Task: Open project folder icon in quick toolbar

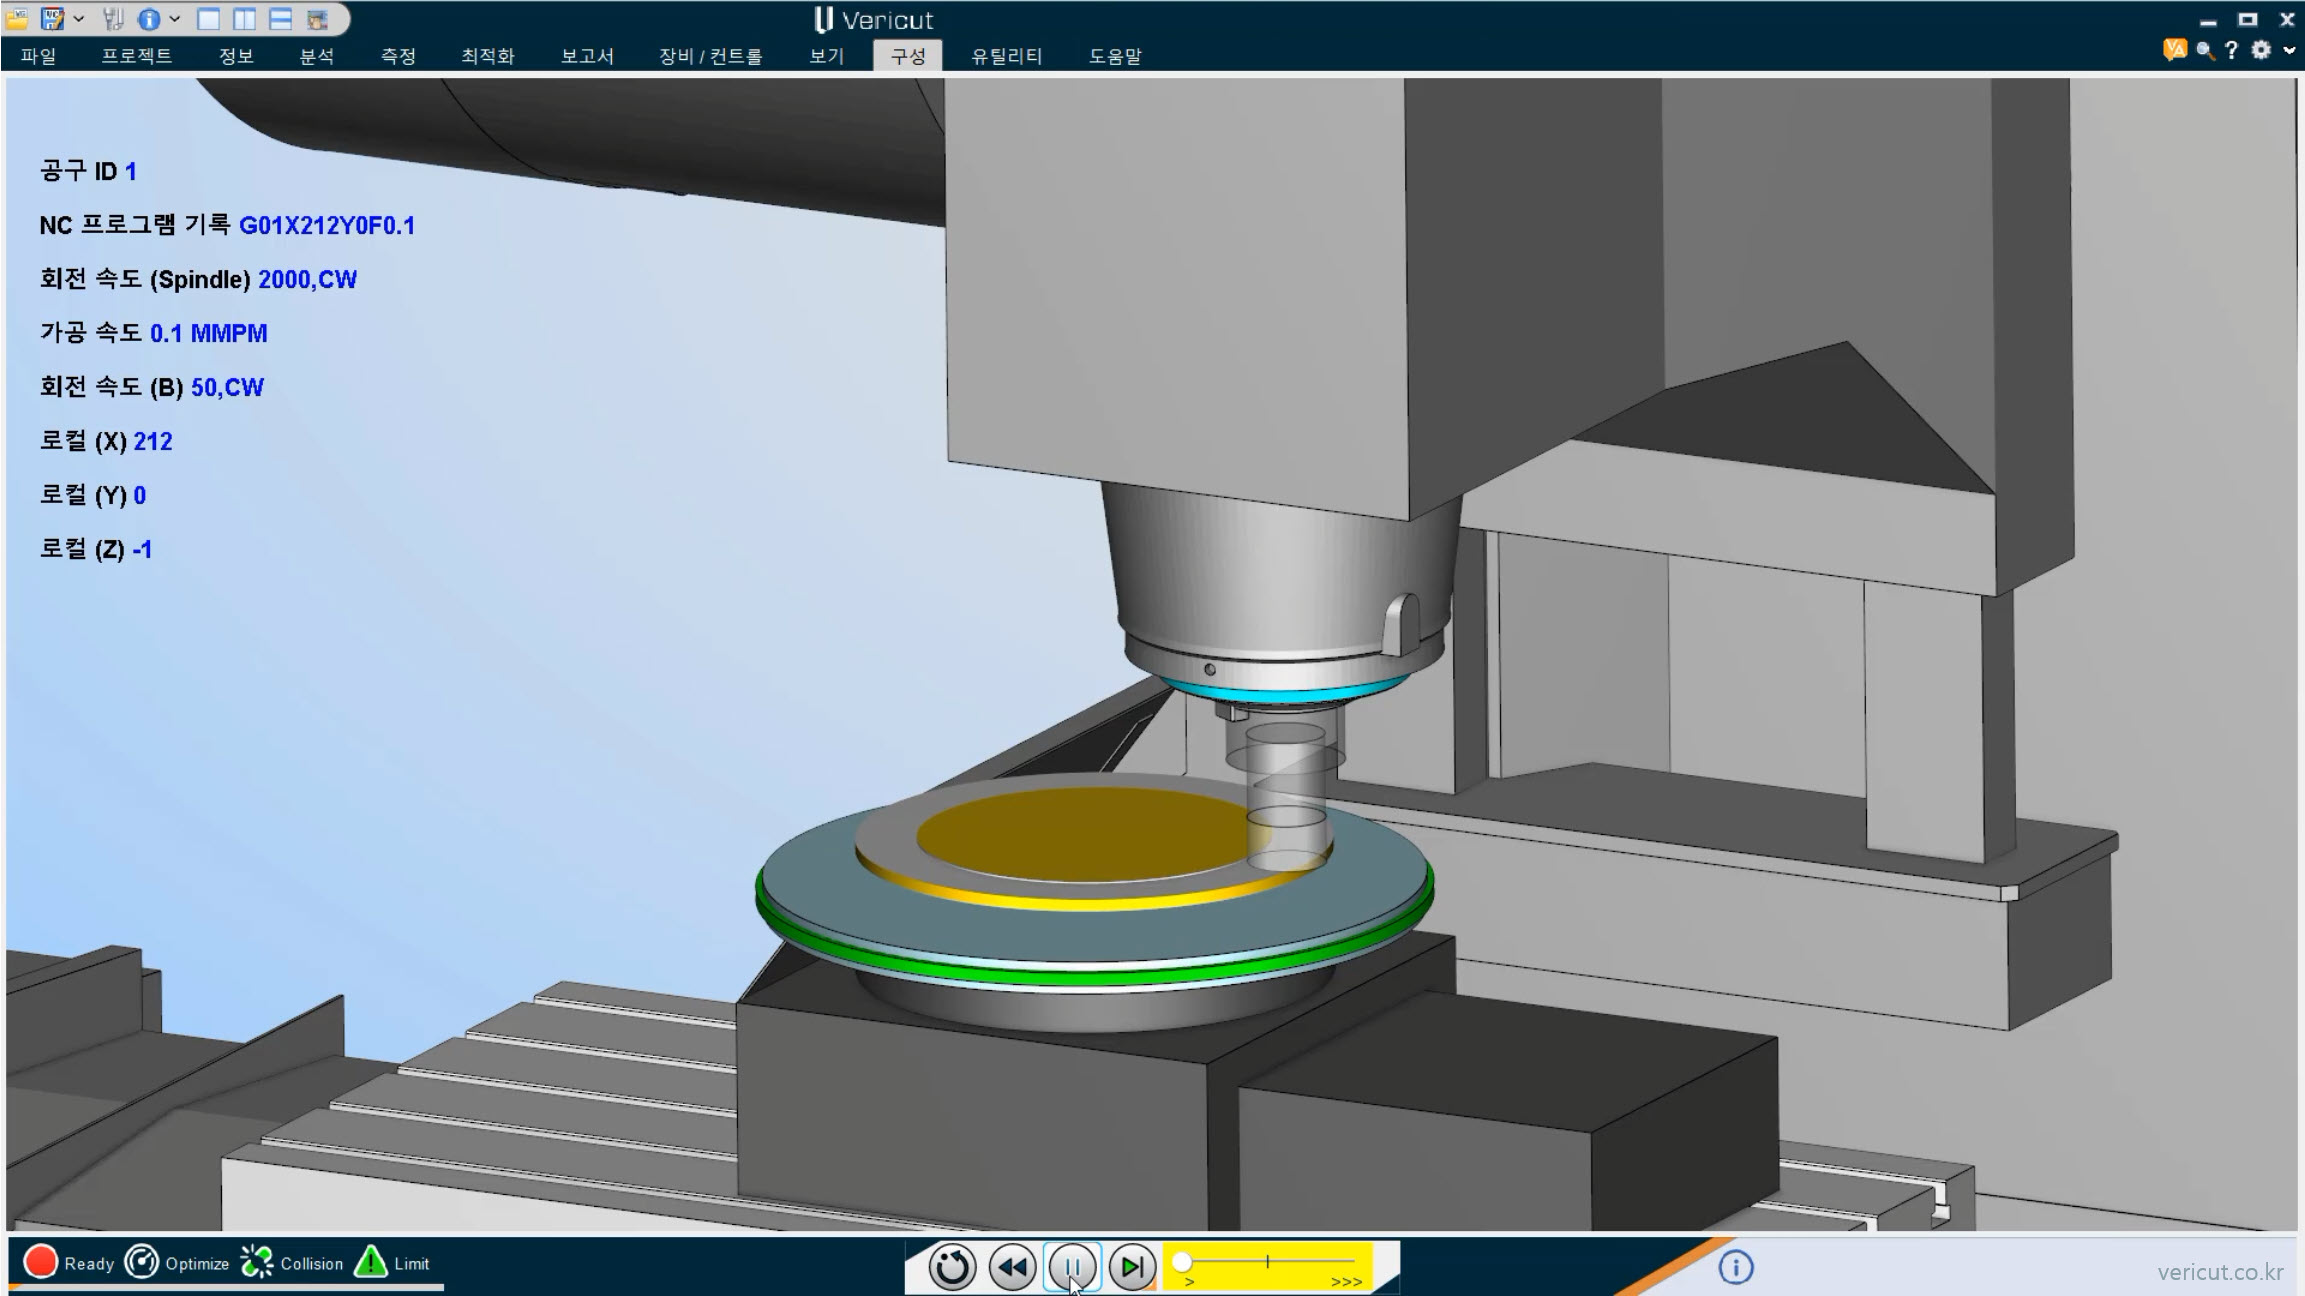Action: pyautogui.click(x=18, y=19)
